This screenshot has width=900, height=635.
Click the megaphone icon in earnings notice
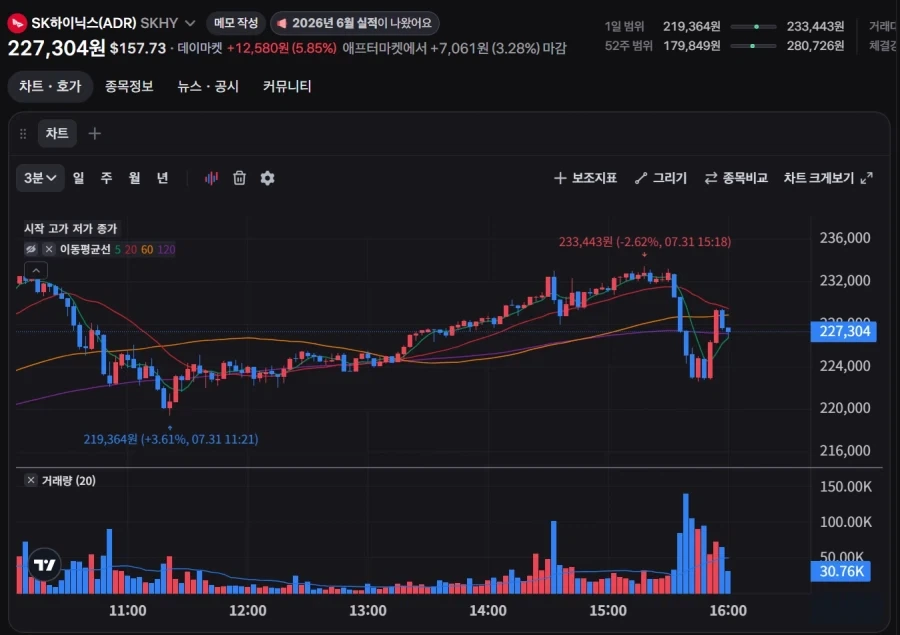[x=282, y=24]
